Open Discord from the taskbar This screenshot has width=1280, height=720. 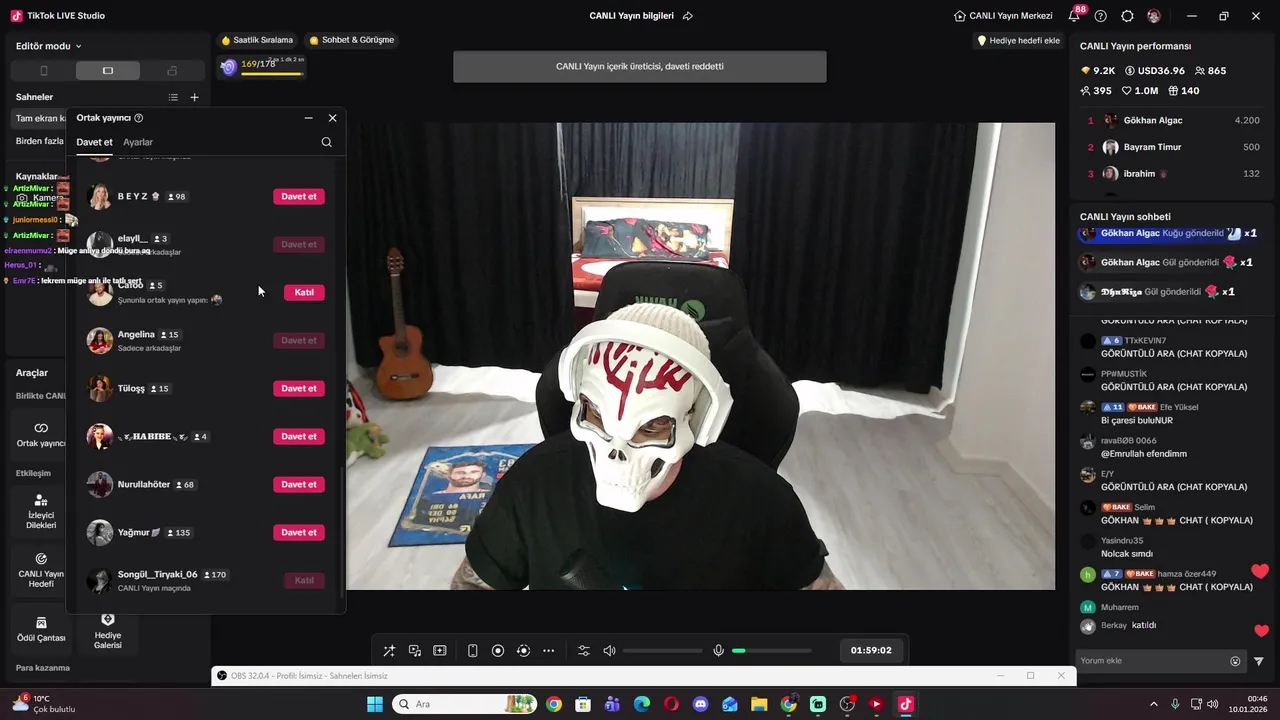click(x=700, y=704)
